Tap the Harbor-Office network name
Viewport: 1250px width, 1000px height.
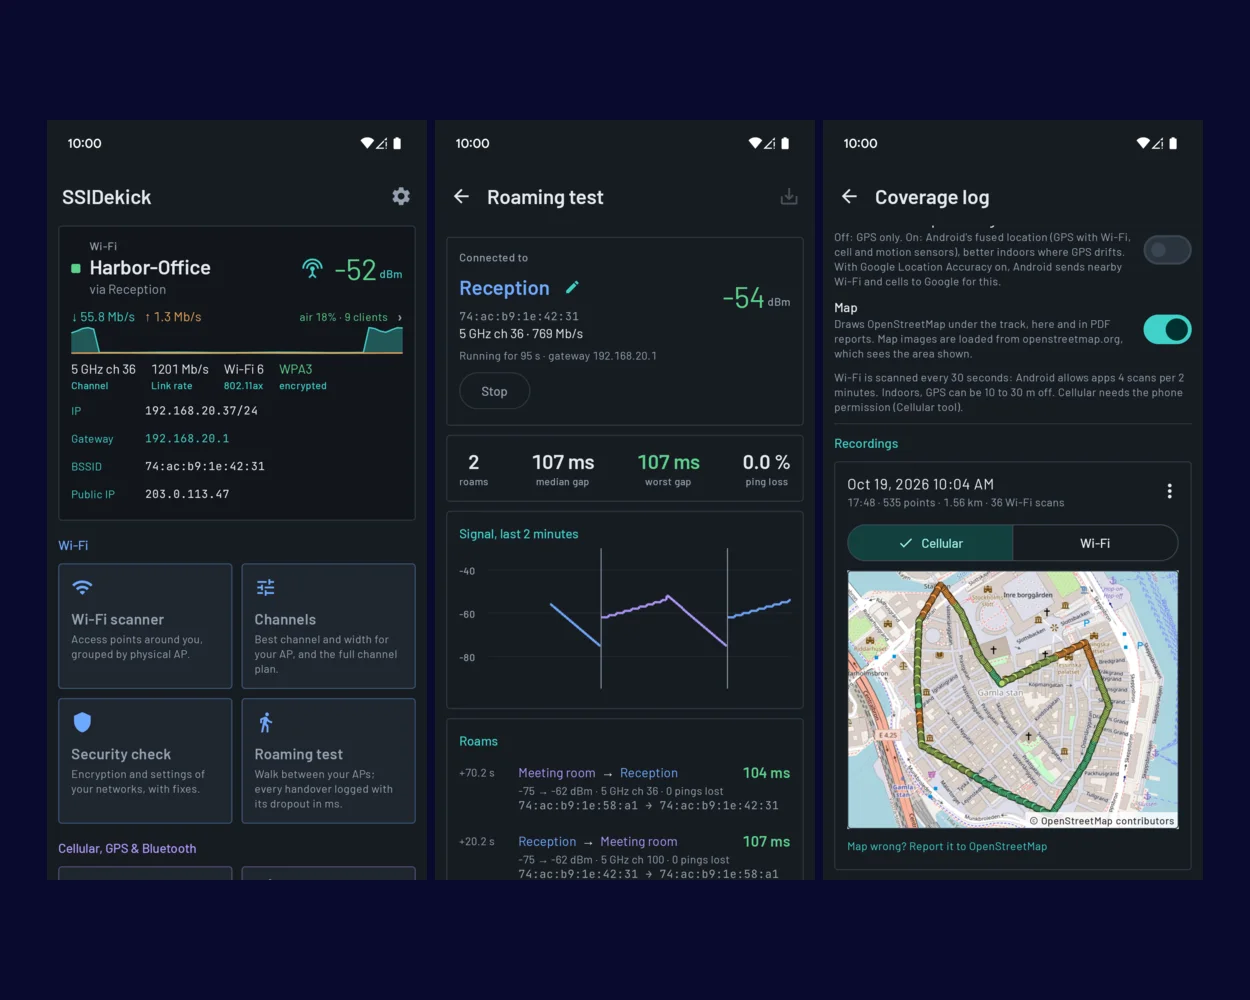click(150, 268)
